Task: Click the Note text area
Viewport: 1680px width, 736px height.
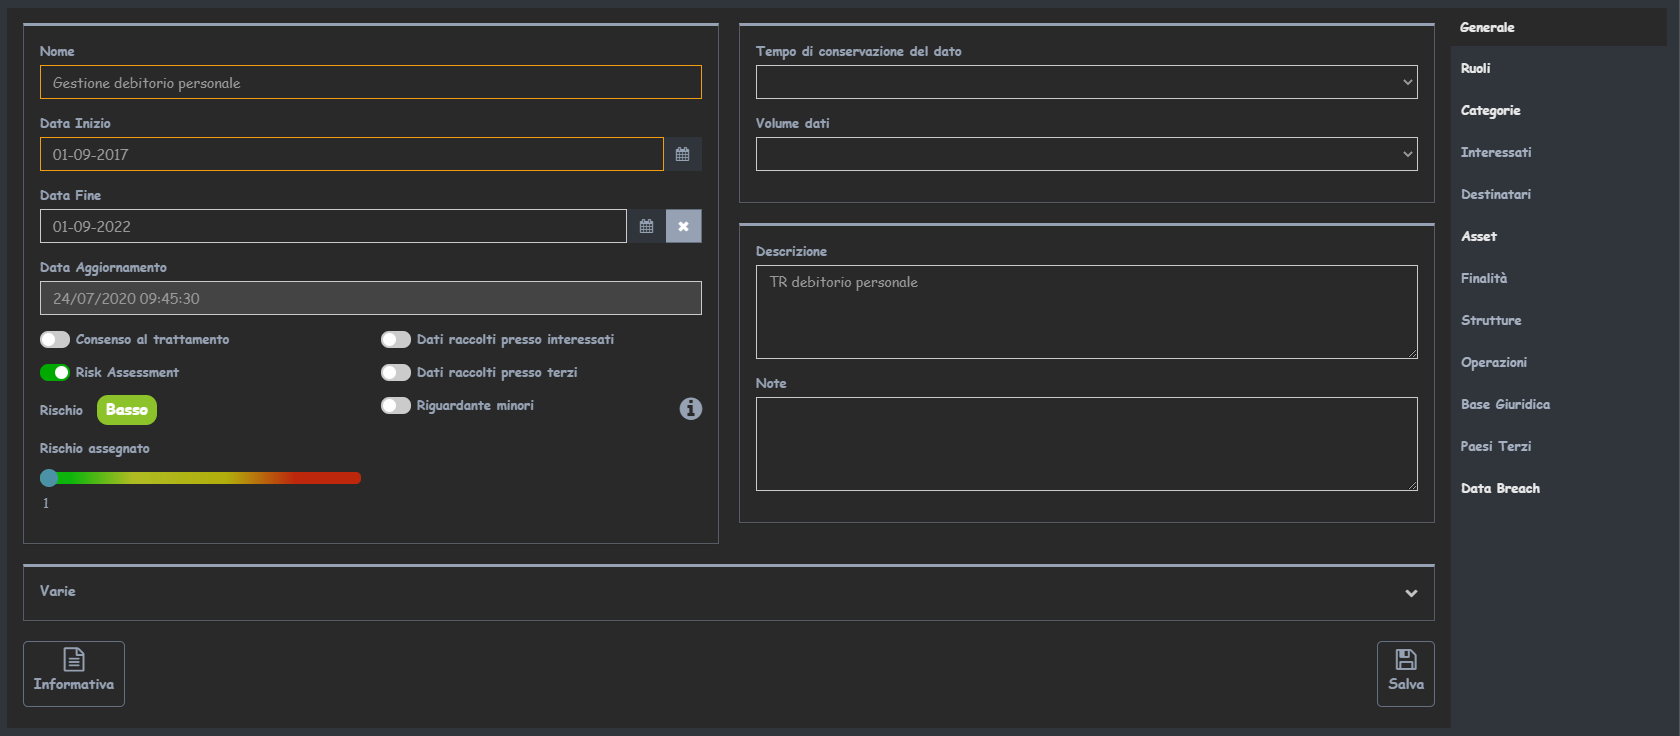Action: click(1087, 444)
